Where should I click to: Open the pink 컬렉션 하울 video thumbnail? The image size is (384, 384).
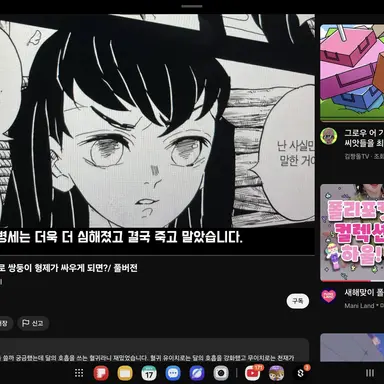[352, 233]
